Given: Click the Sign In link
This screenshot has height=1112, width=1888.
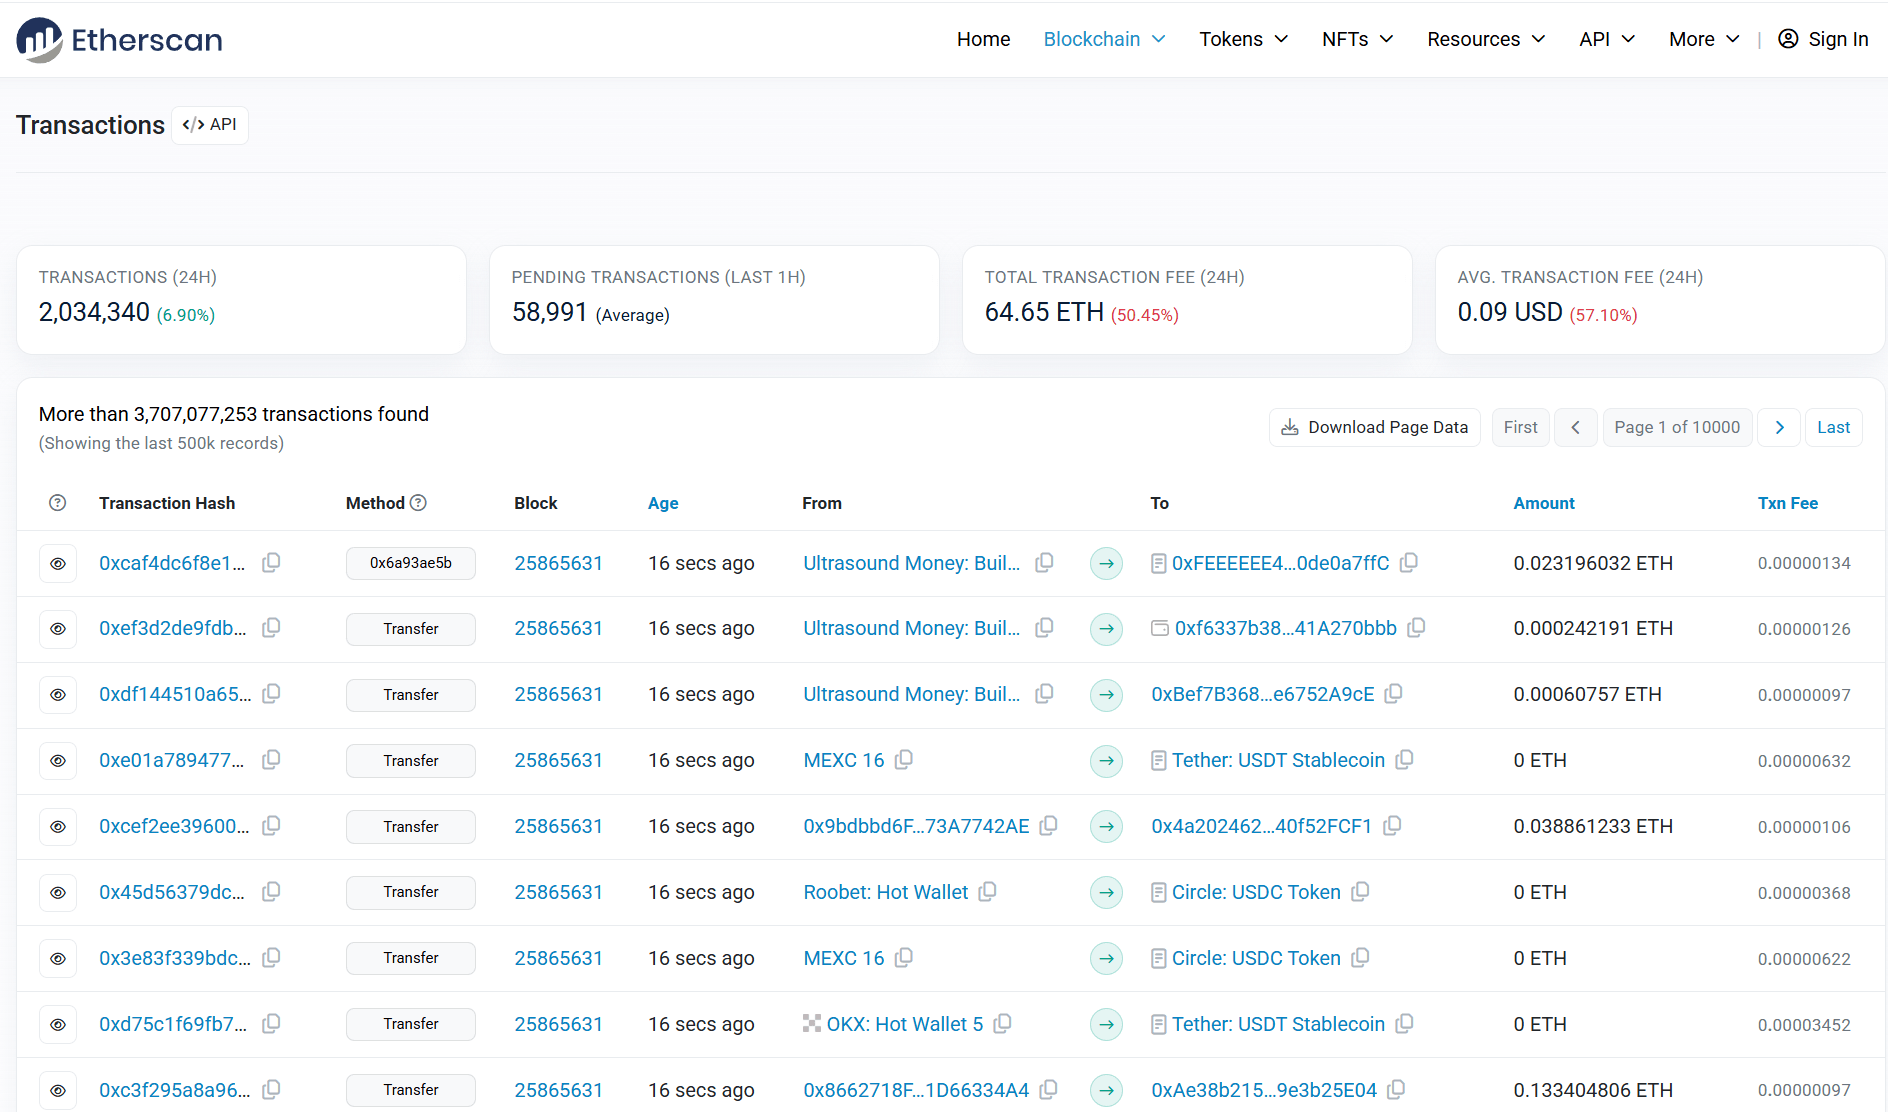Looking at the screenshot, I should (x=1838, y=39).
